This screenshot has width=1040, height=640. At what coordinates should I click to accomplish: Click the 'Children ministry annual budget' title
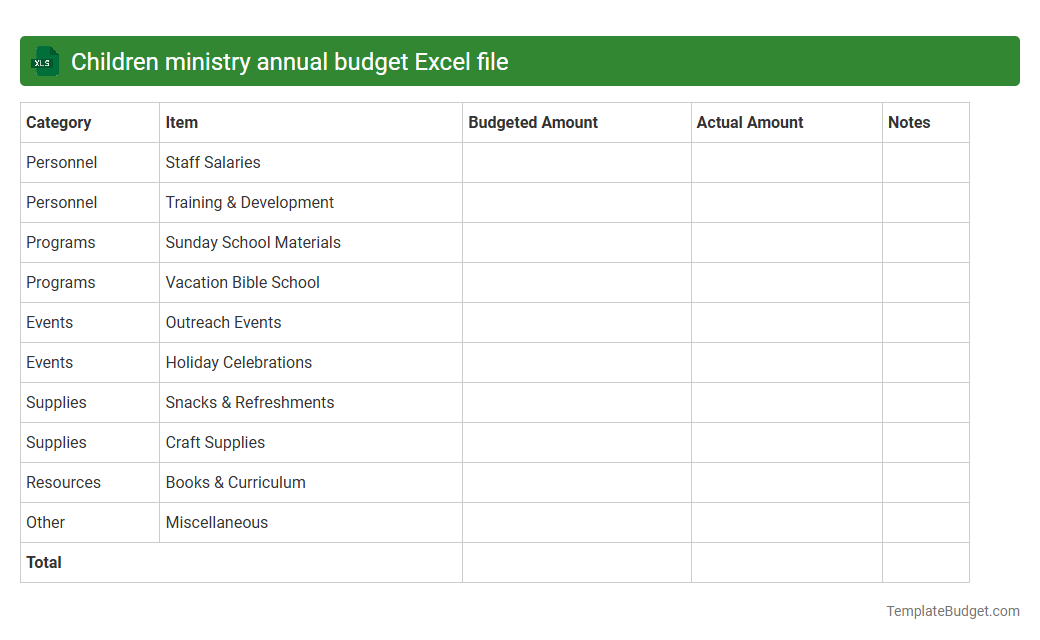point(290,61)
